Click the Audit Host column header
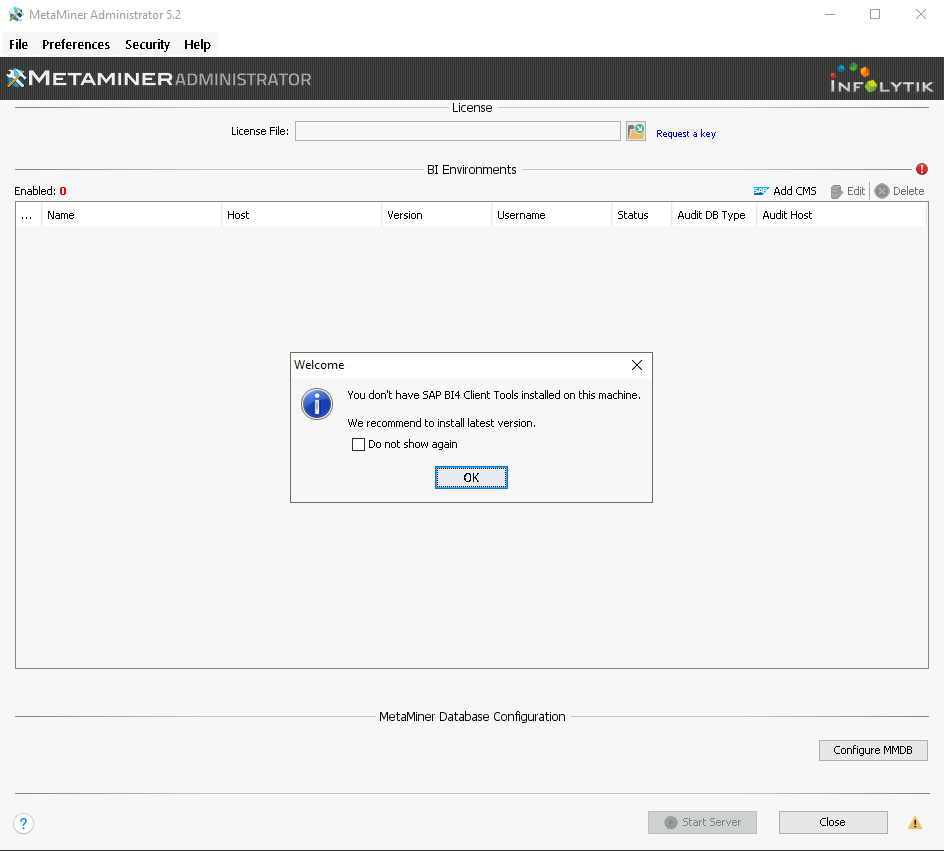This screenshot has width=944, height=851. [x=842, y=215]
